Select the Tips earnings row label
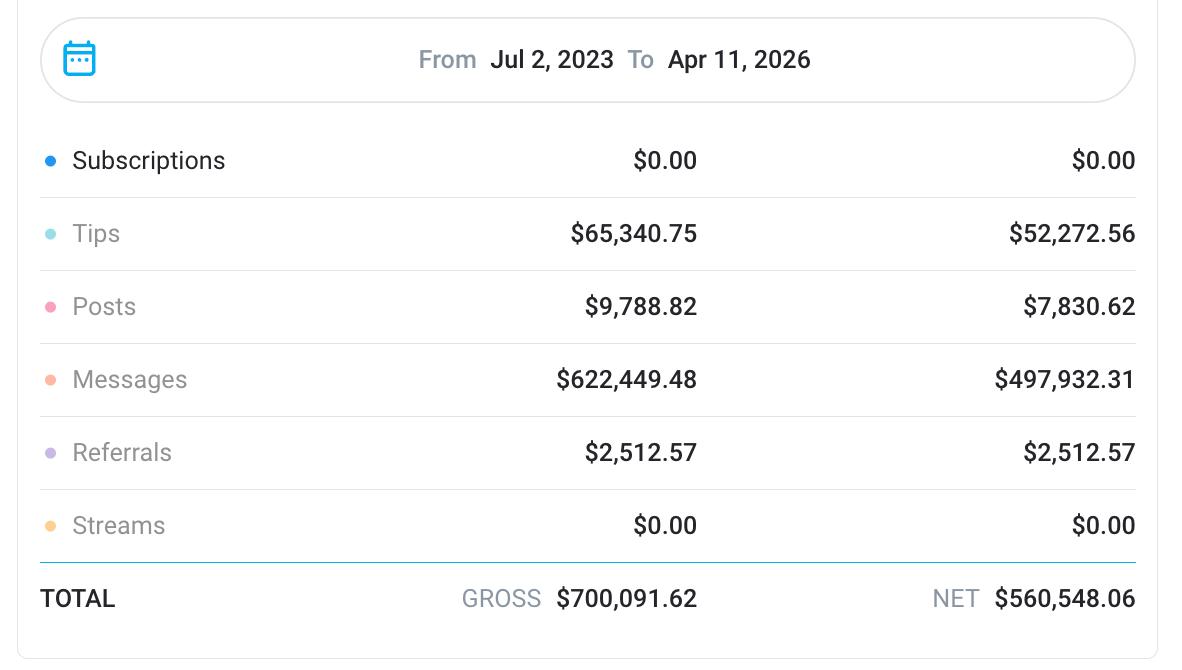Viewport: 1182px width, 670px height. (x=96, y=234)
